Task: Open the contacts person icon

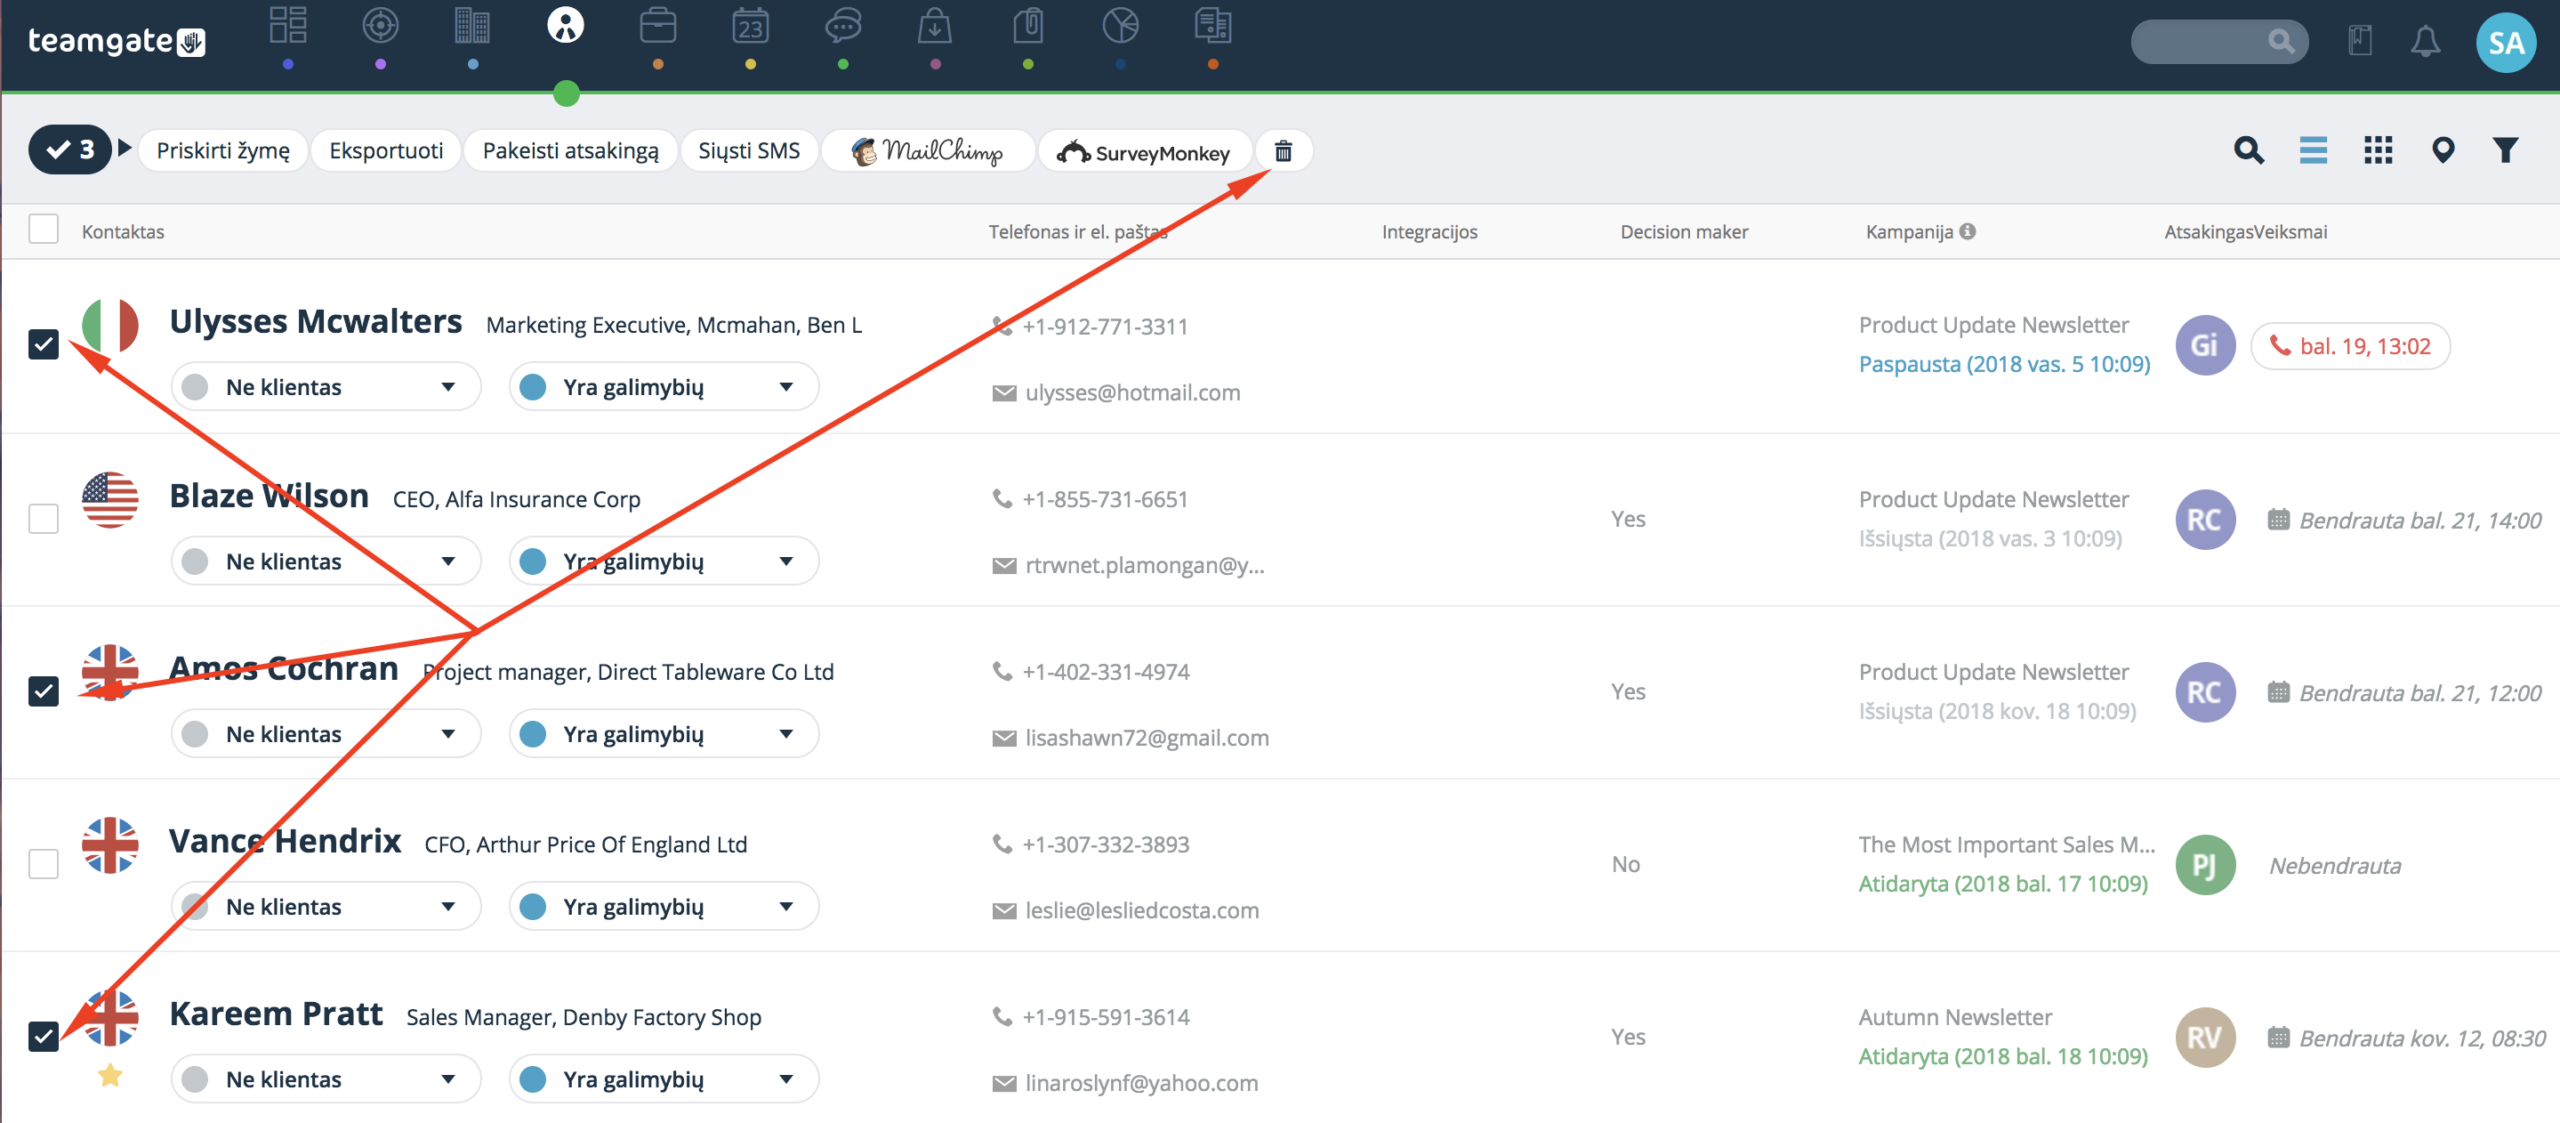Action: pos(565,26)
